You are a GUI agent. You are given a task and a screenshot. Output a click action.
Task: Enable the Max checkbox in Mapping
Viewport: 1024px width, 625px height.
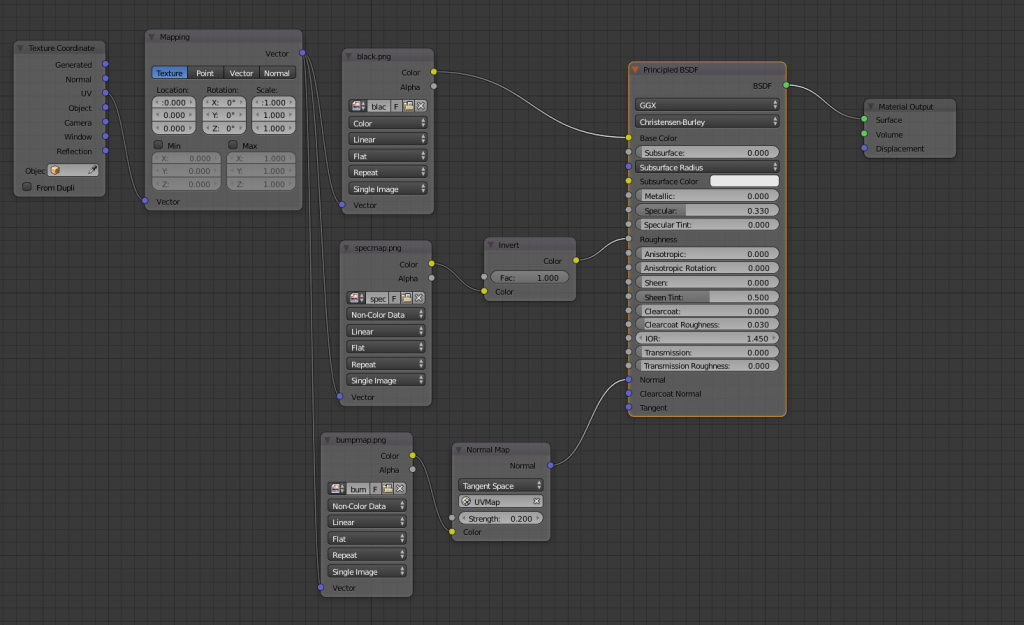tap(233, 145)
